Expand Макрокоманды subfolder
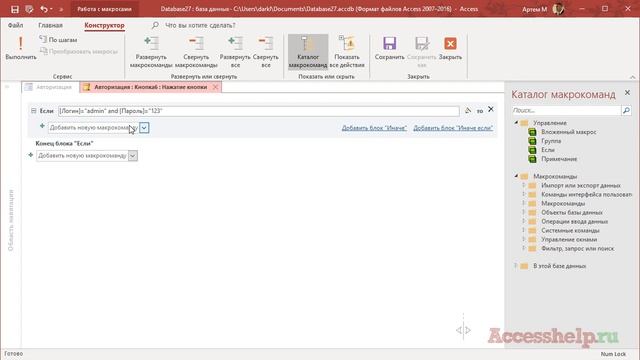The width and height of the screenshot is (640, 360). tap(524, 203)
